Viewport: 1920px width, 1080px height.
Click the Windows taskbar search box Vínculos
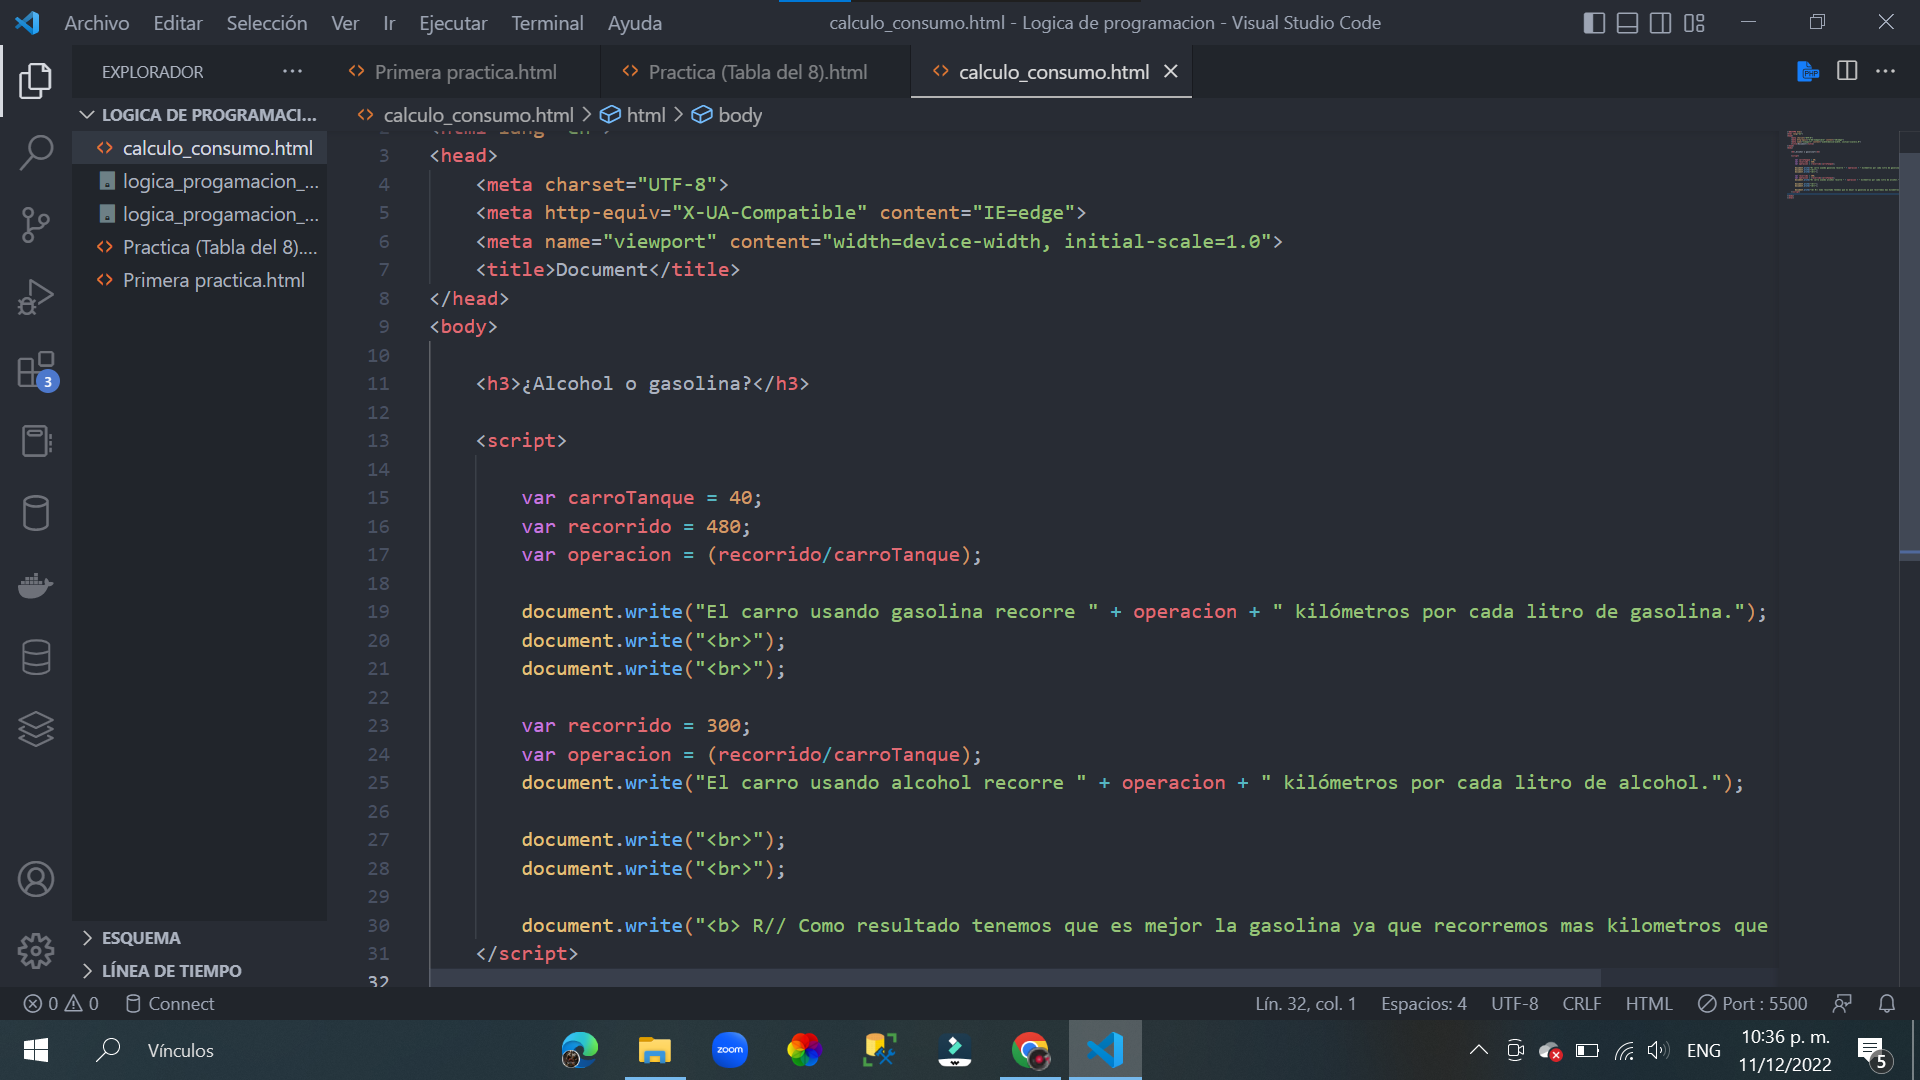coord(180,1050)
